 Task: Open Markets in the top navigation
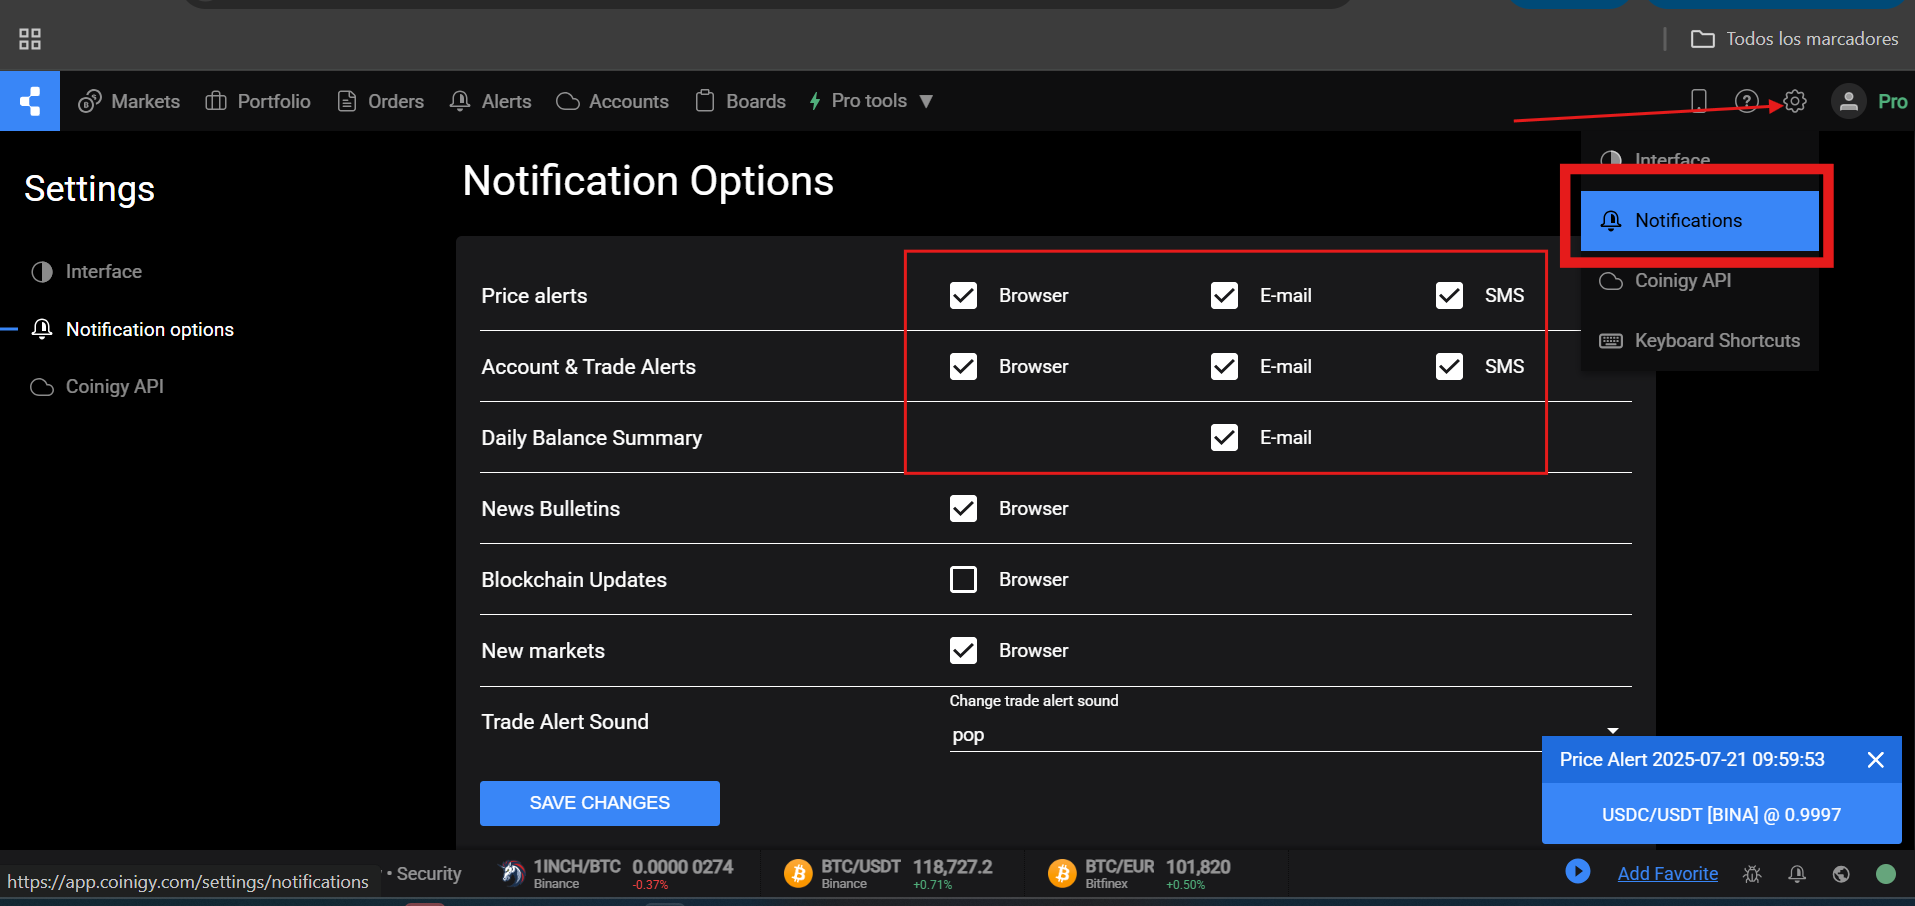pos(129,101)
